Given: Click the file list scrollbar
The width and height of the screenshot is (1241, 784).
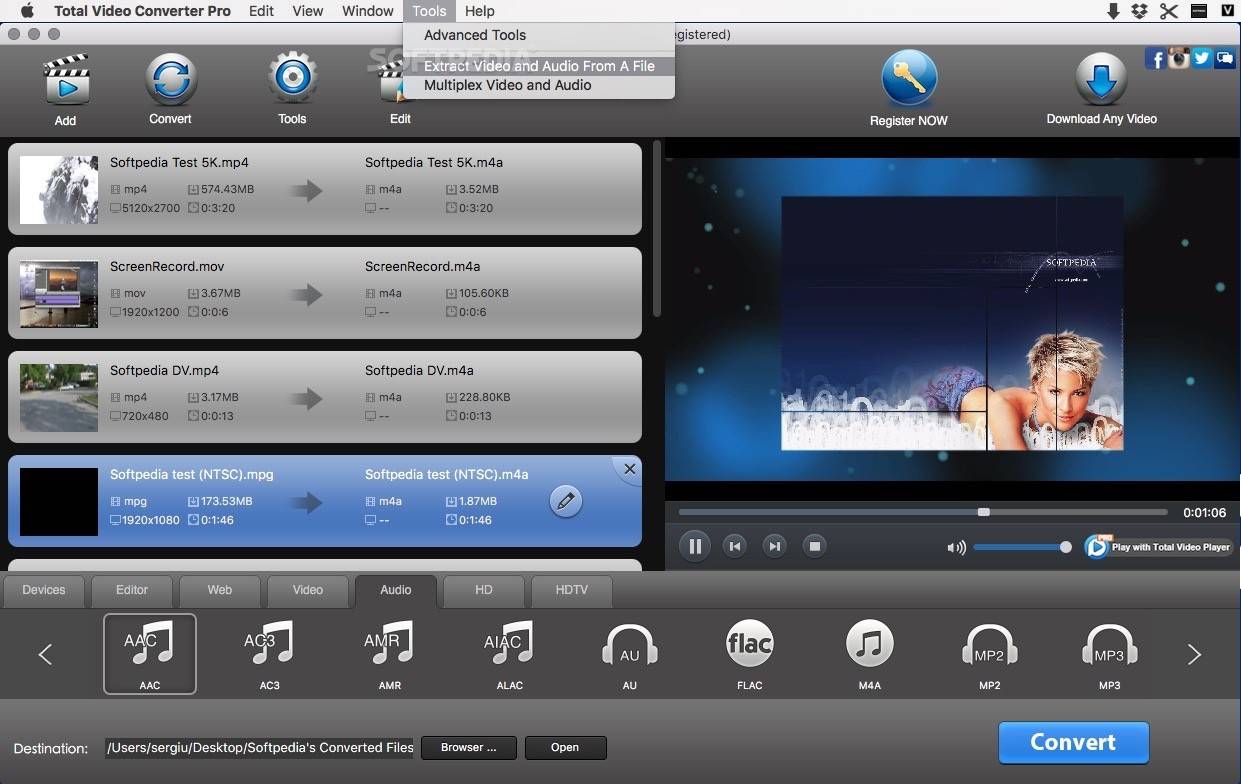Looking at the screenshot, I should (656, 228).
